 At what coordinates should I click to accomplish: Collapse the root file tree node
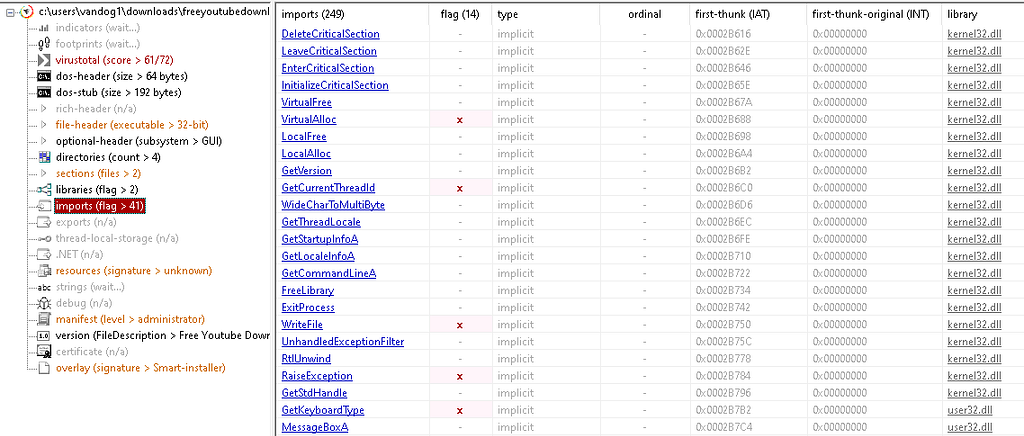8,12
